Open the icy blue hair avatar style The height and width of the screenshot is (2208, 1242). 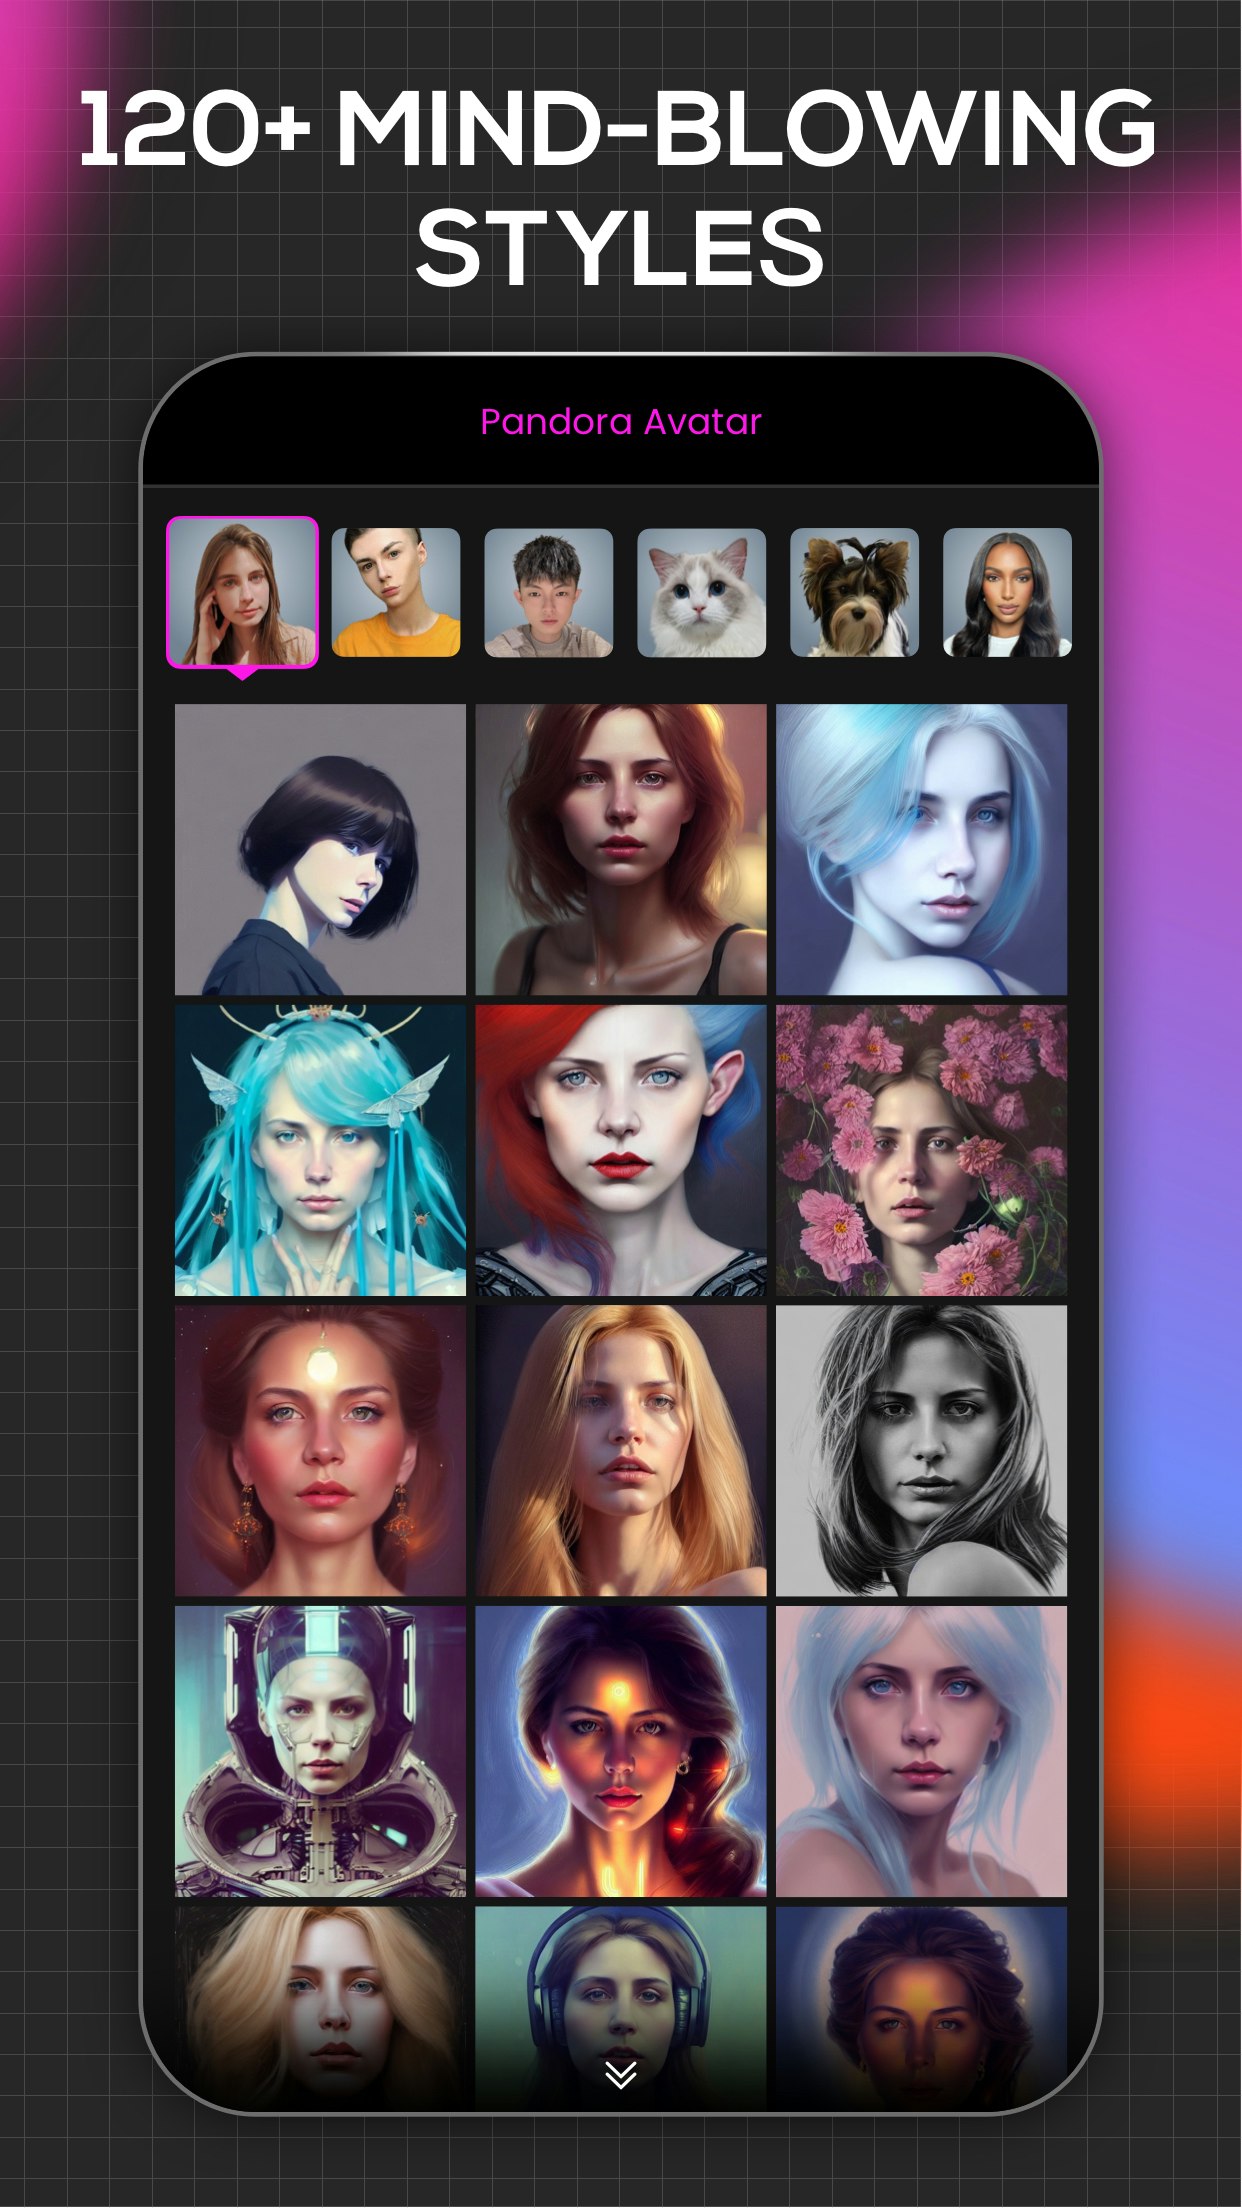click(922, 849)
